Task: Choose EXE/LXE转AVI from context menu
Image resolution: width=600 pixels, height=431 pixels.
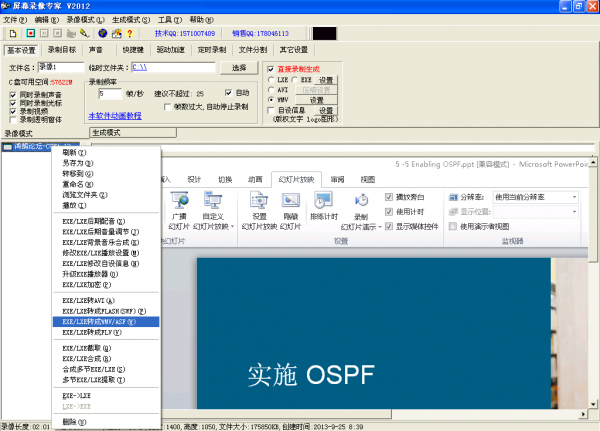Action: pyautogui.click(x=106, y=300)
